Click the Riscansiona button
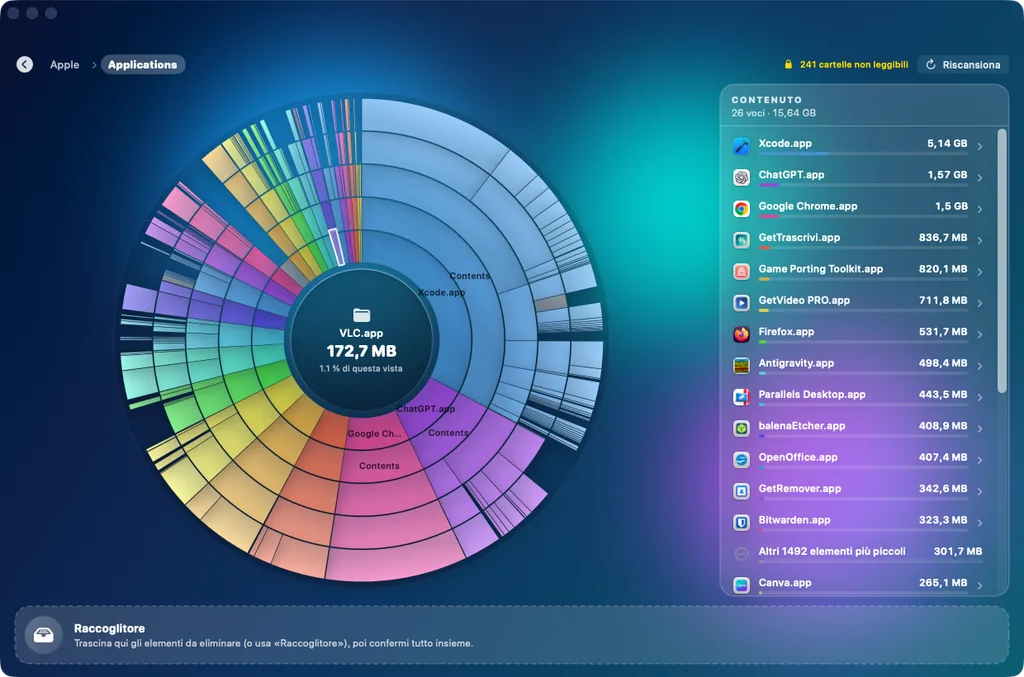The image size is (1024, 677). tap(963, 65)
